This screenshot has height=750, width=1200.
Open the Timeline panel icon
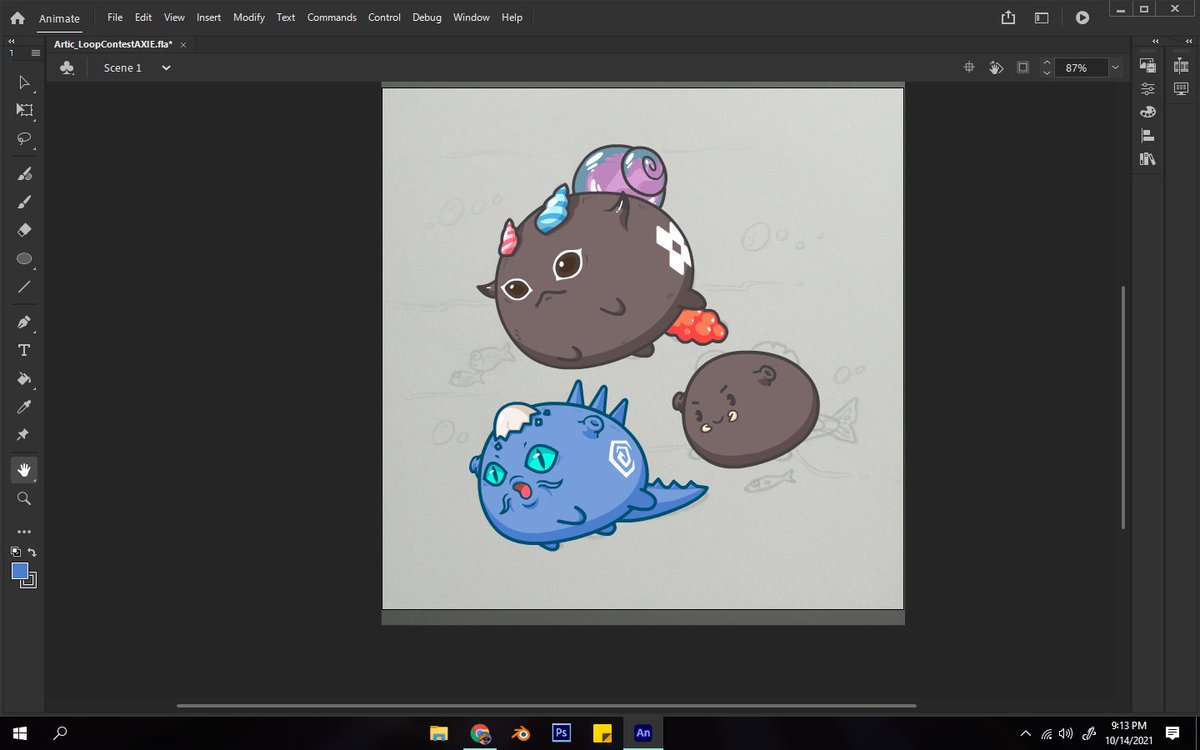click(x=1181, y=66)
